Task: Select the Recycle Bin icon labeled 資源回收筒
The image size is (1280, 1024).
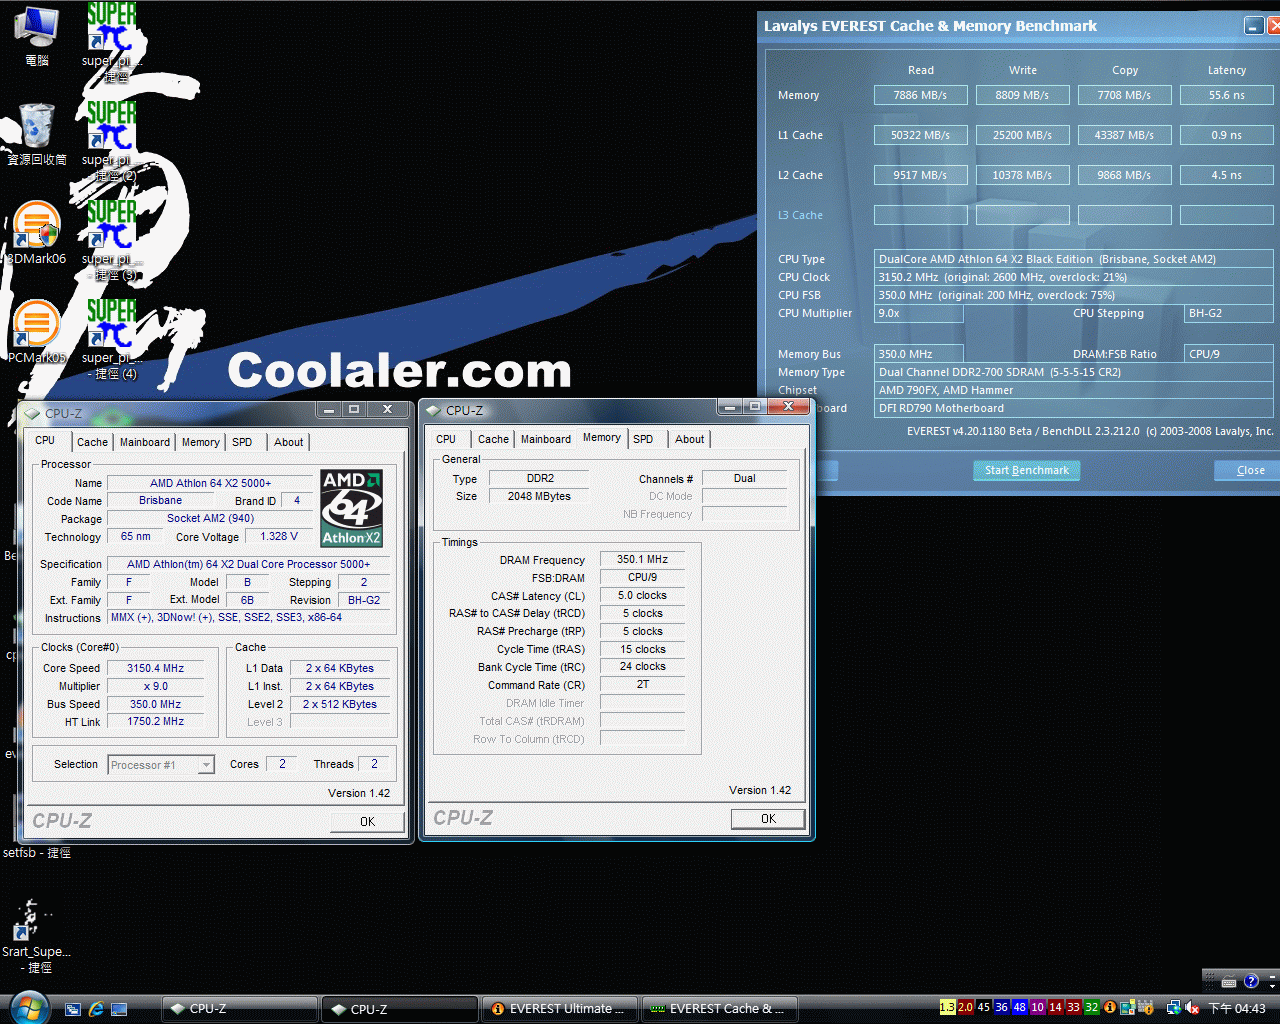Action: pyautogui.click(x=37, y=133)
